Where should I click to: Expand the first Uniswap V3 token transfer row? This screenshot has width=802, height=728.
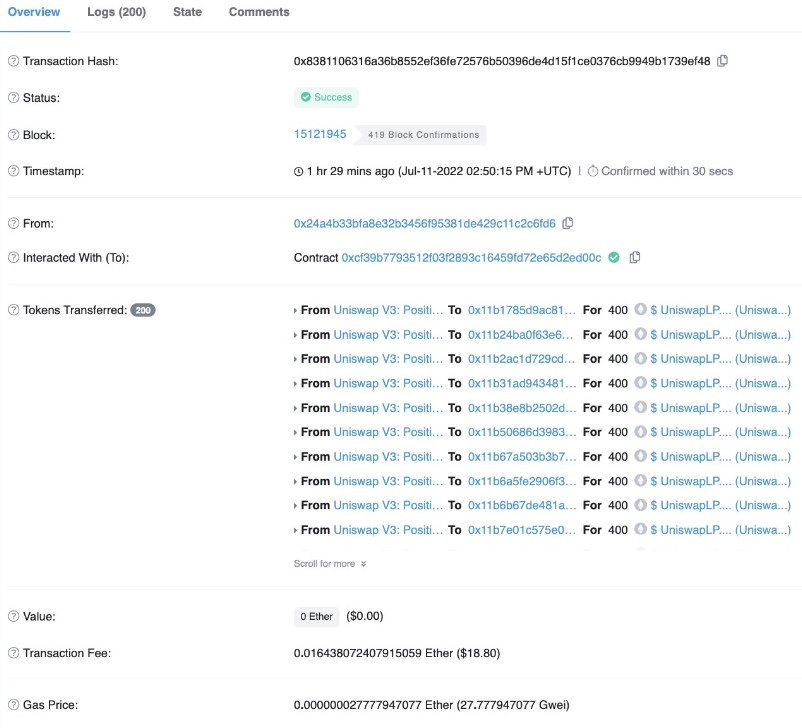click(293, 310)
